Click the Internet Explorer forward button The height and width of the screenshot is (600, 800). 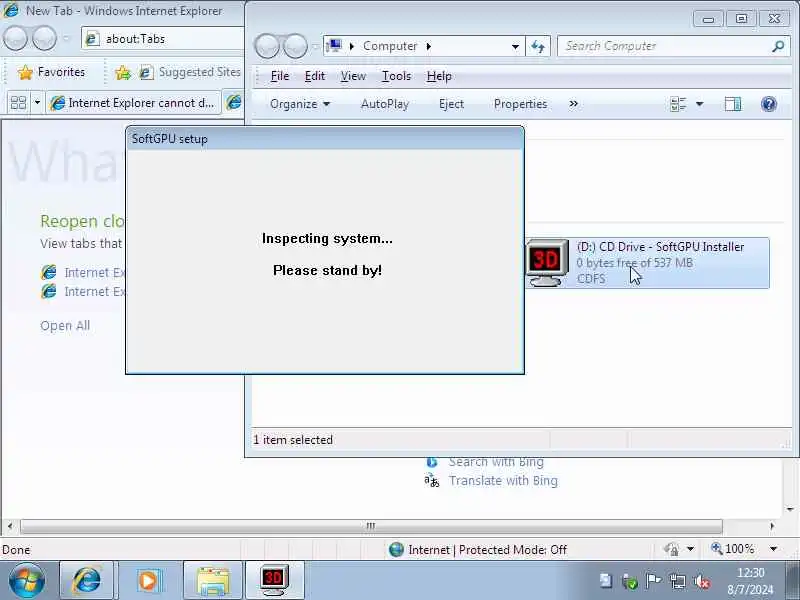44,39
